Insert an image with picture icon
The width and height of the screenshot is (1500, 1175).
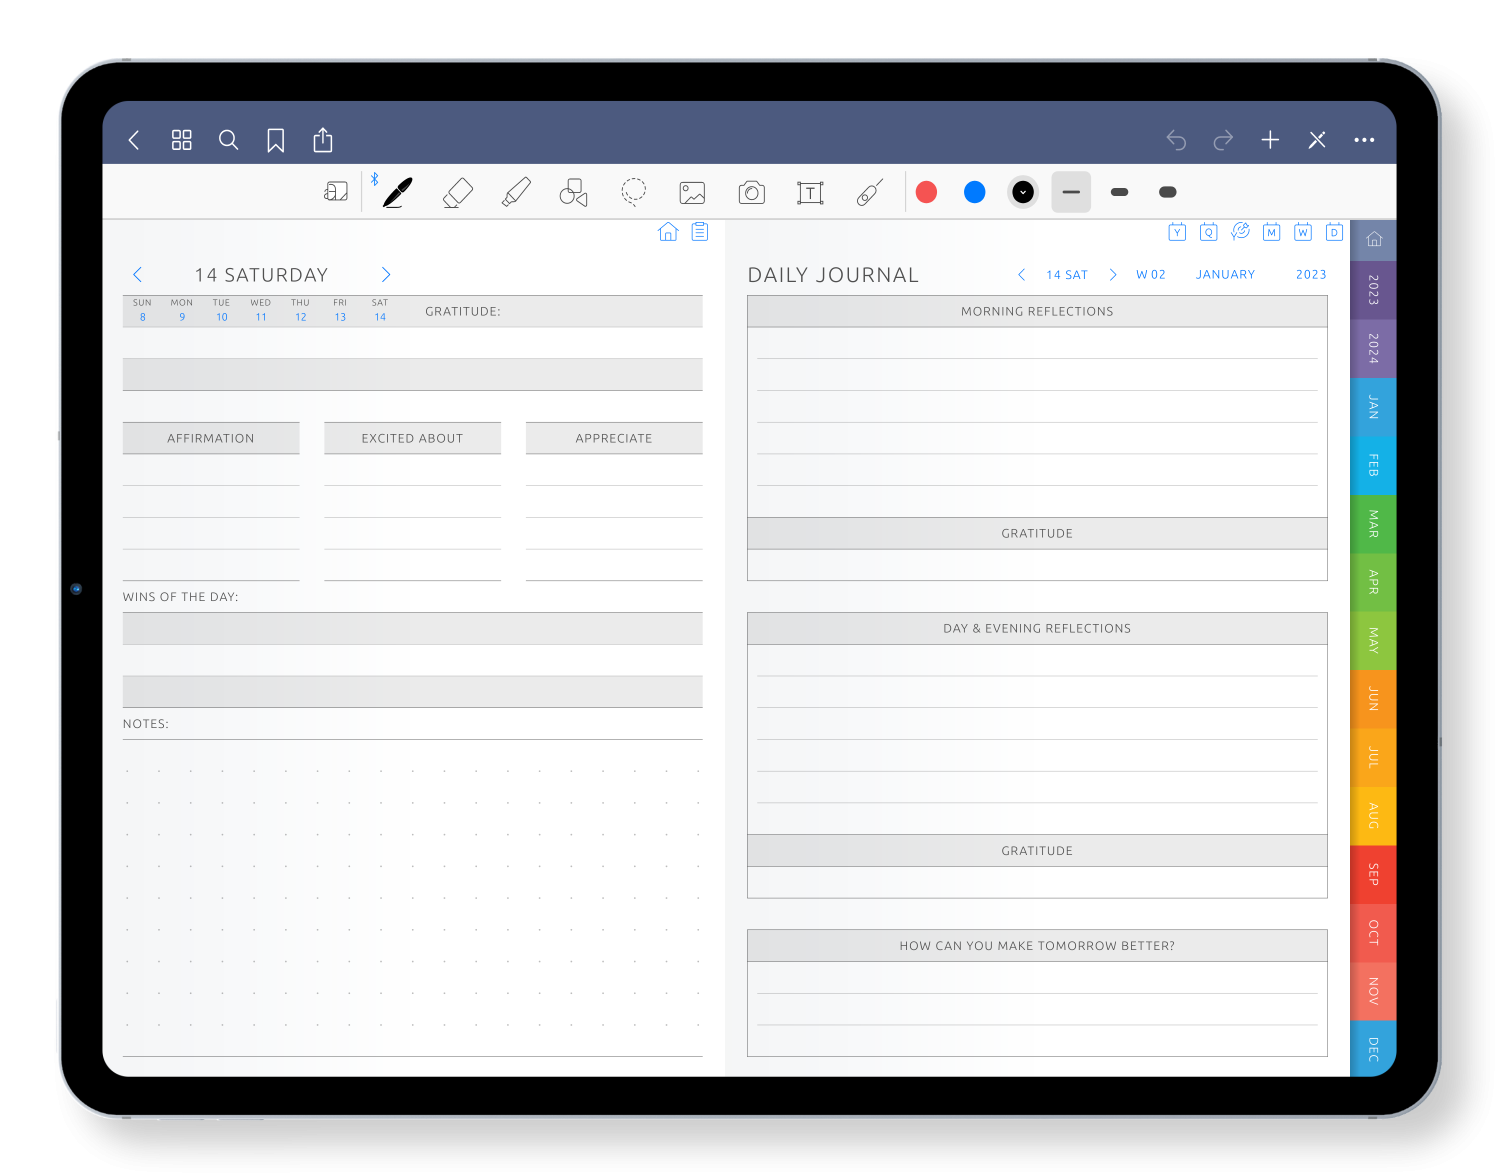(x=692, y=192)
